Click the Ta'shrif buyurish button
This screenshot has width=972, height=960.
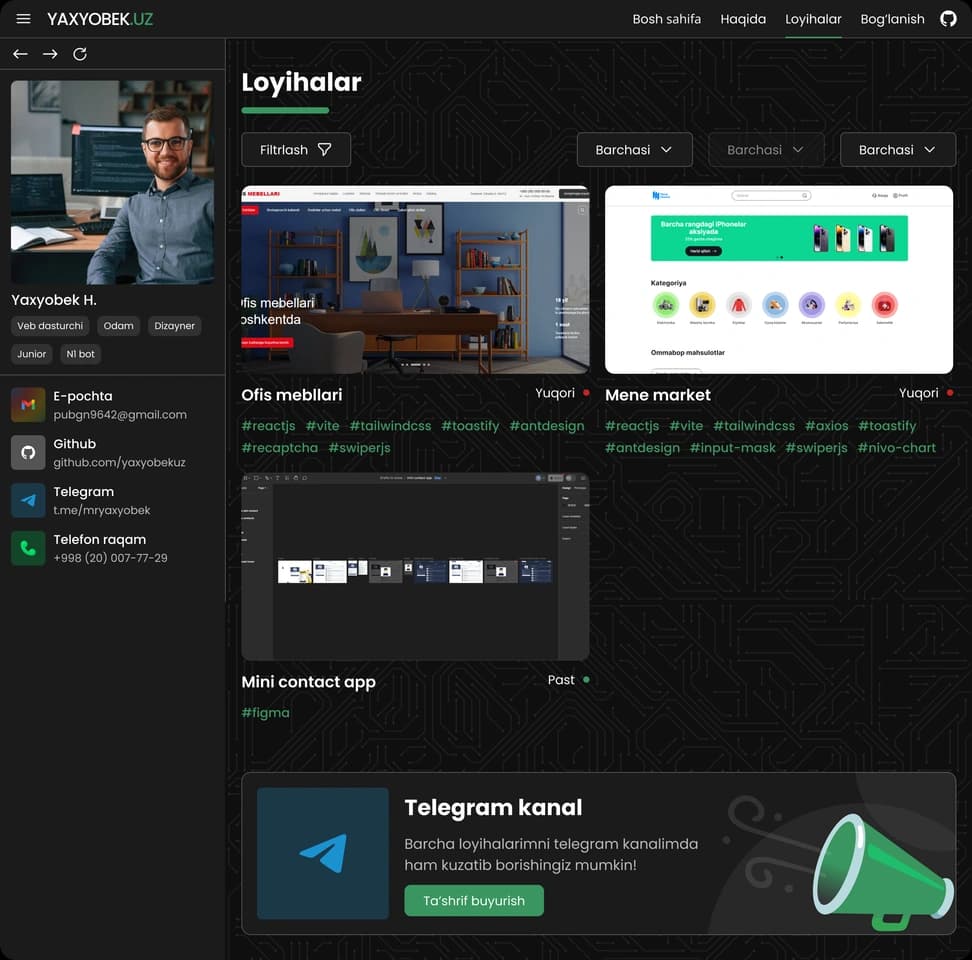pyautogui.click(x=474, y=901)
